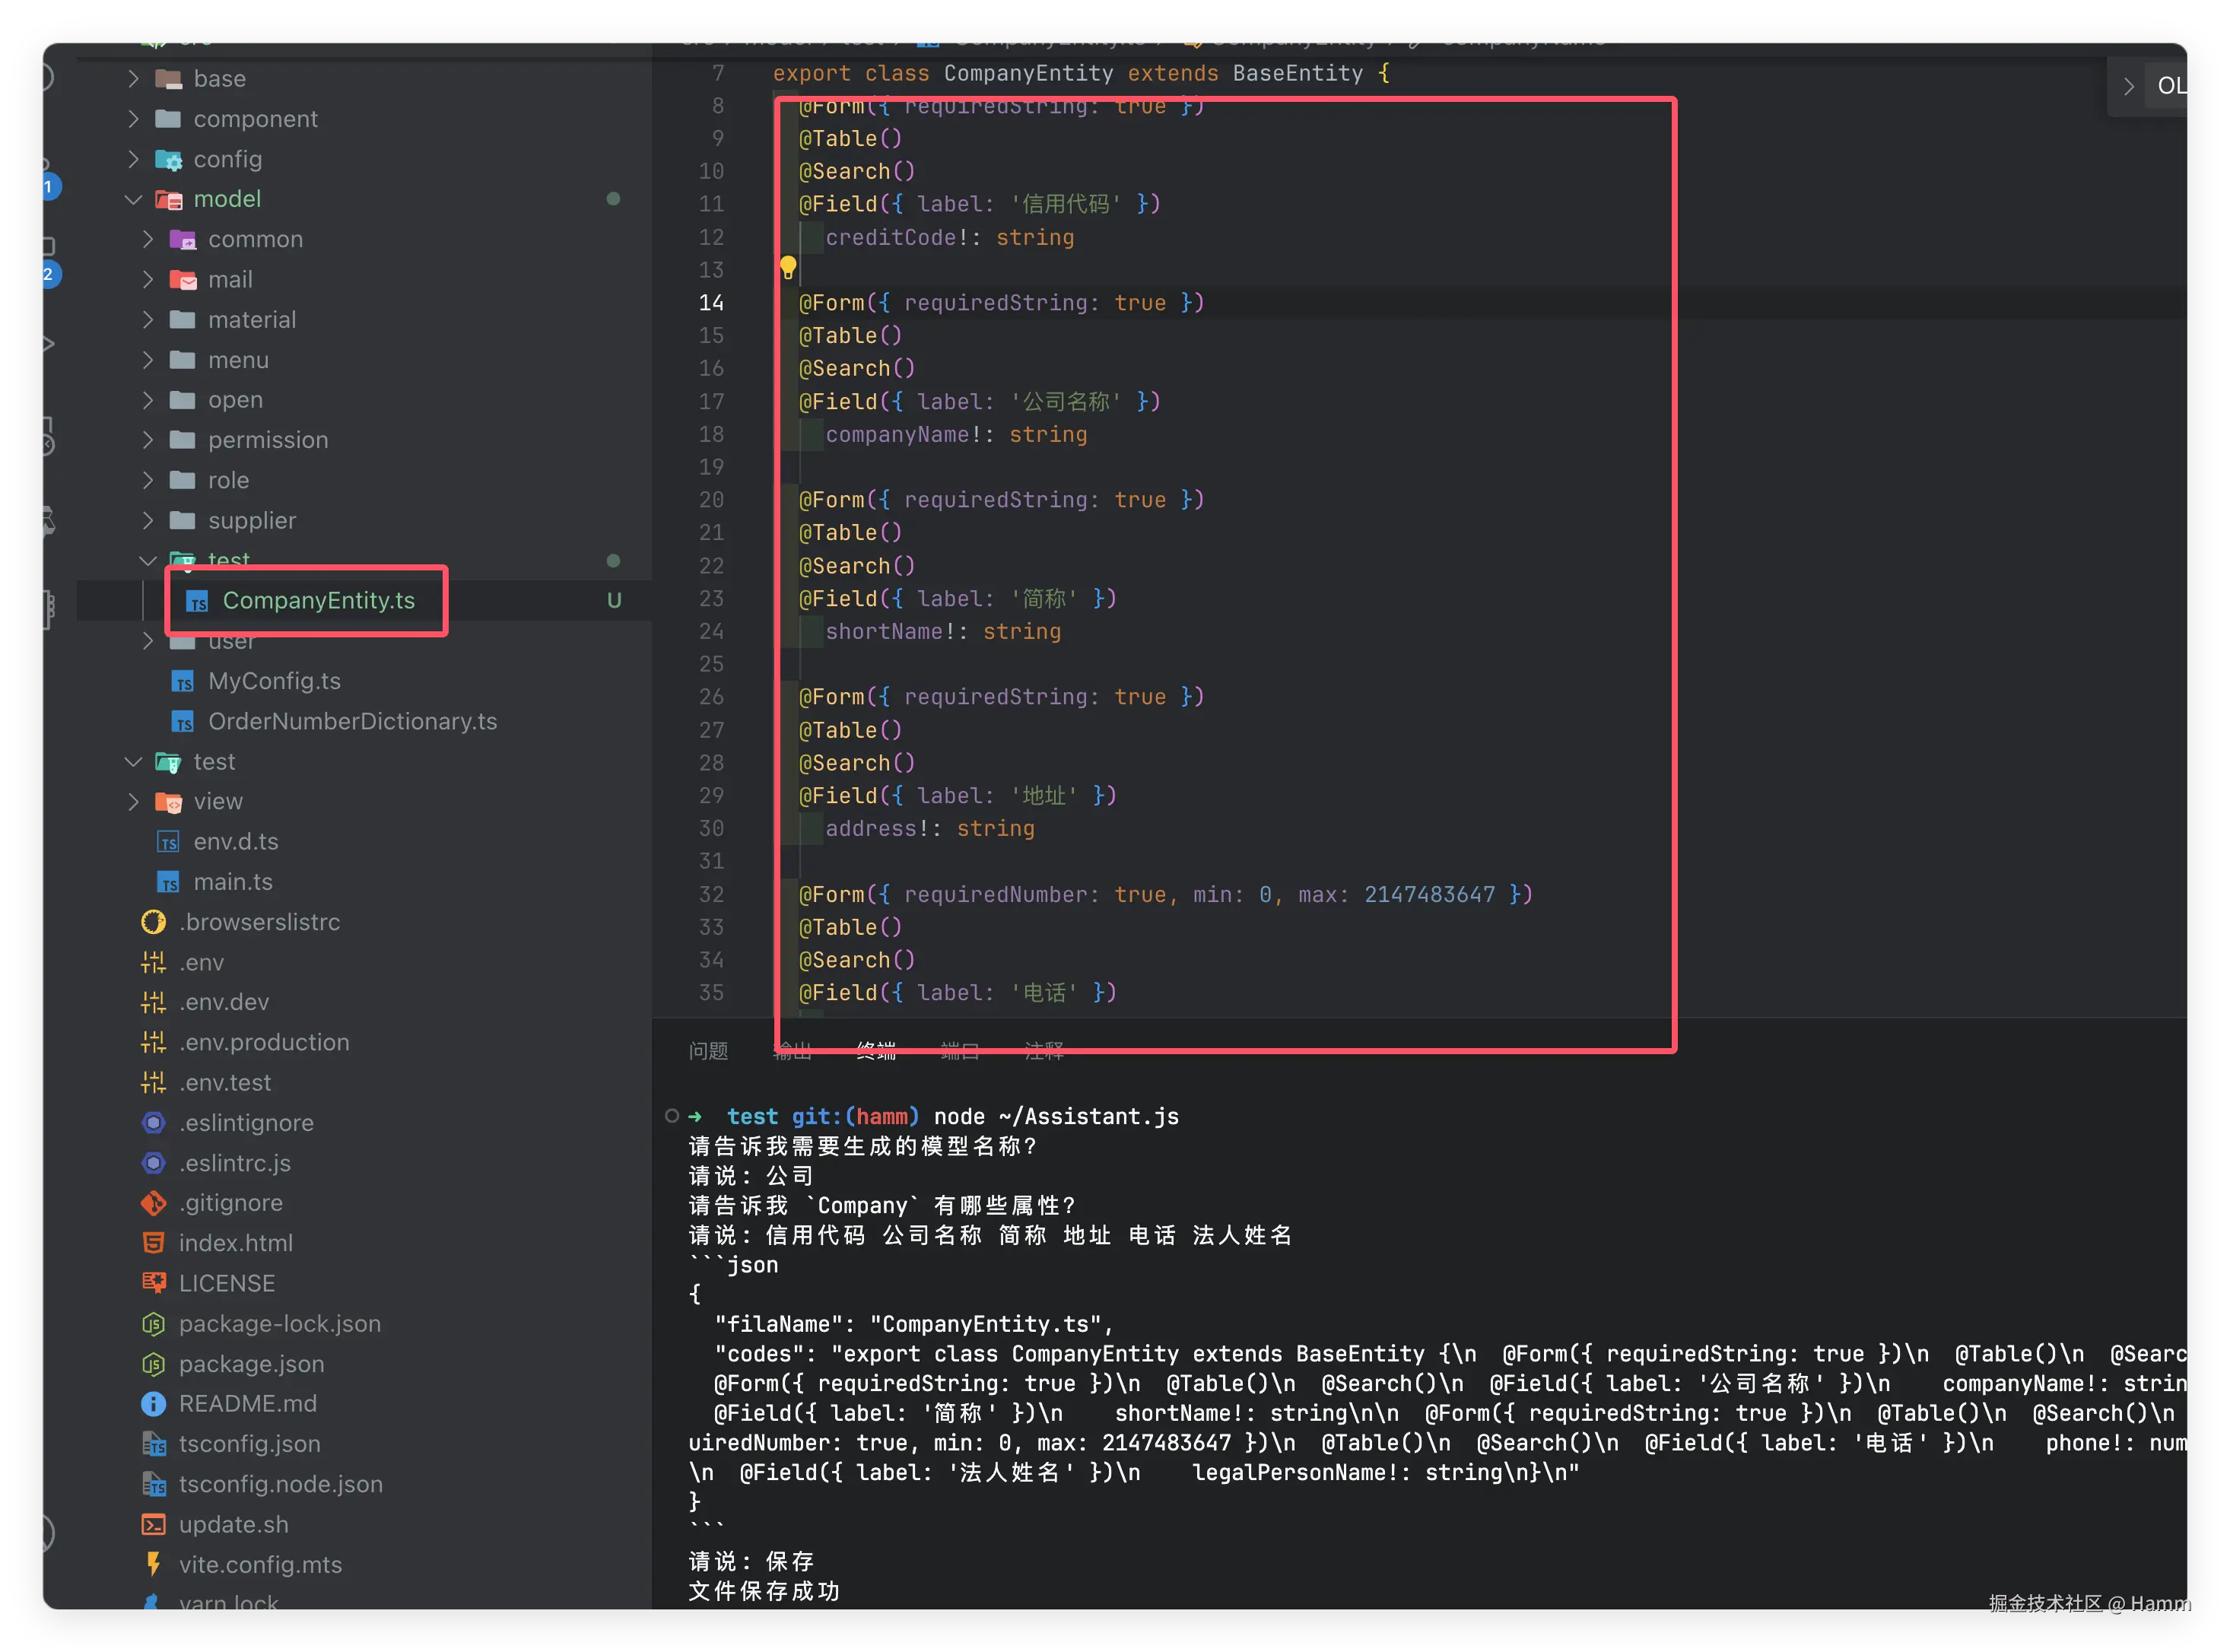Open OrderNumberDictionary.ts file
Image resolution: width=2230 pixels, height=1652 pixels.
coord(352,721)
